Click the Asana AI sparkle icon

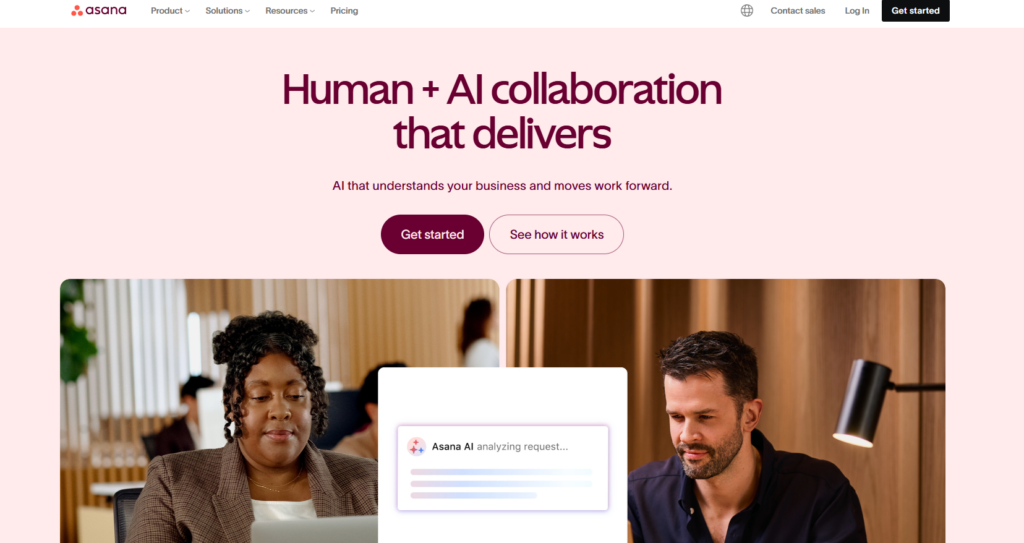(416, 446)
